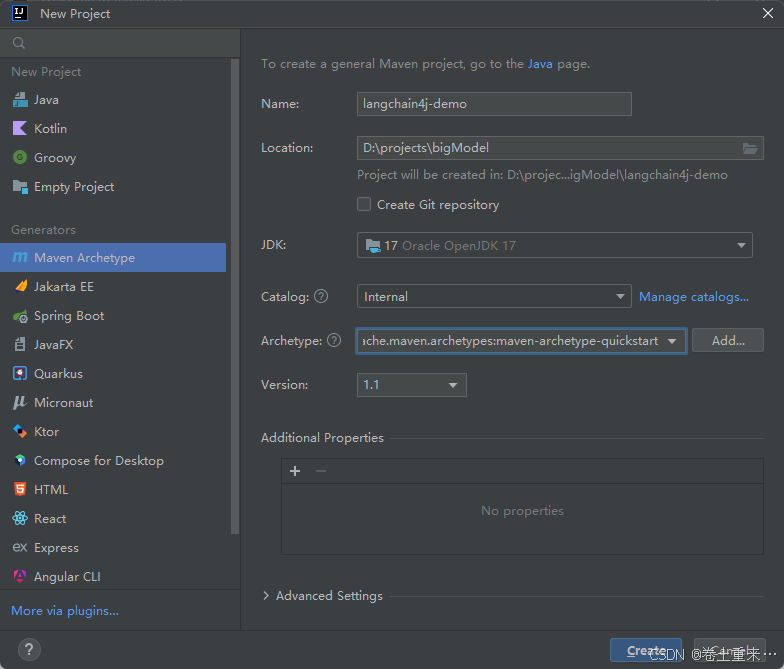Open Manage catalogs link
Screen dimensions: 784x669
[x=694, y=297]
